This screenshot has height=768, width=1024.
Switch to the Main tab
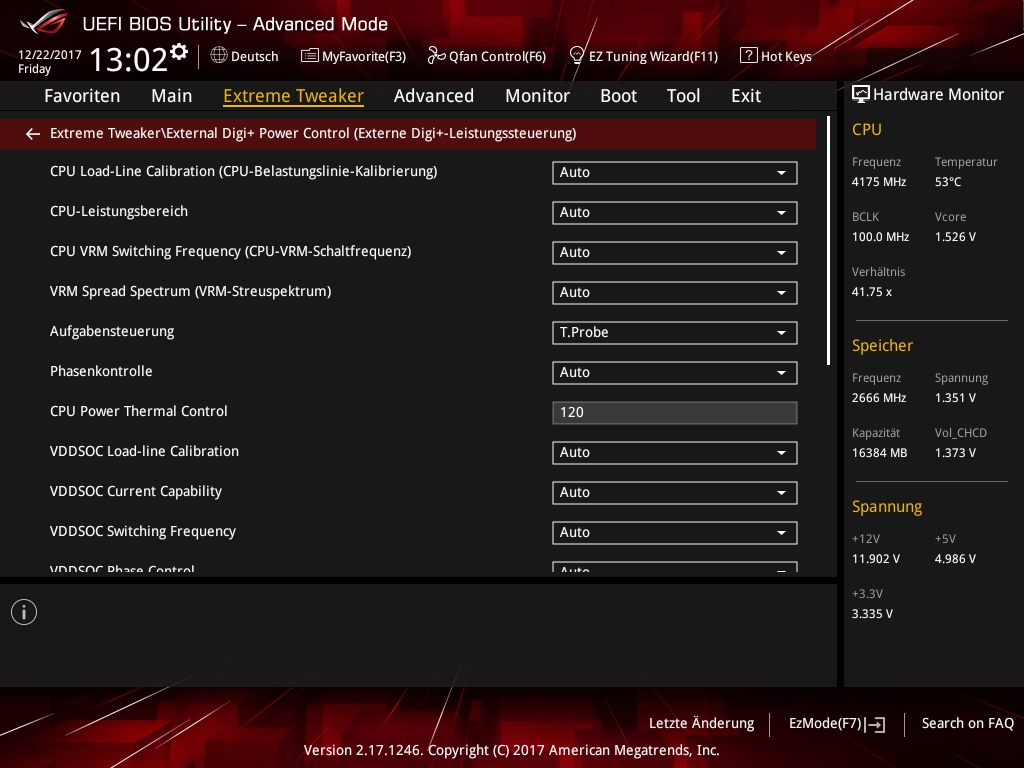click(172, 96)
